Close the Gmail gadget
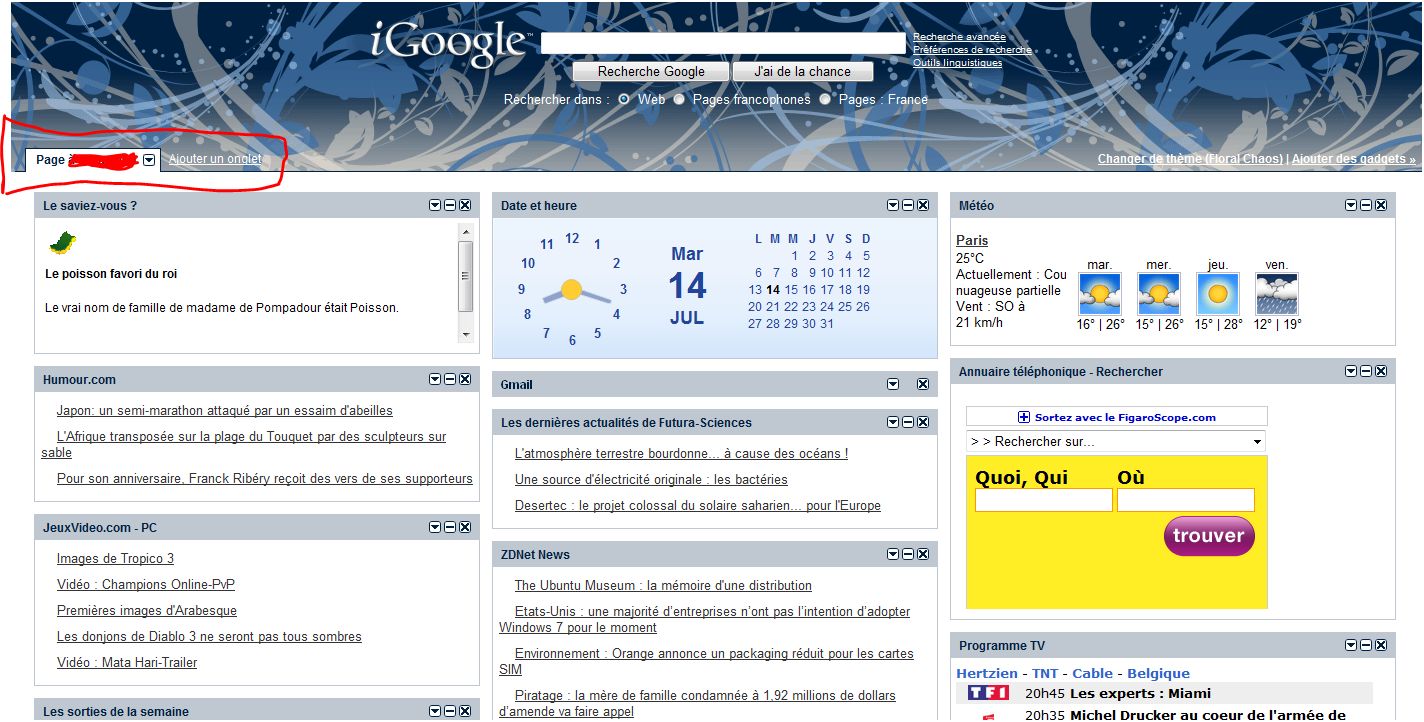1424x722 pixels. [x=923, y=384]
